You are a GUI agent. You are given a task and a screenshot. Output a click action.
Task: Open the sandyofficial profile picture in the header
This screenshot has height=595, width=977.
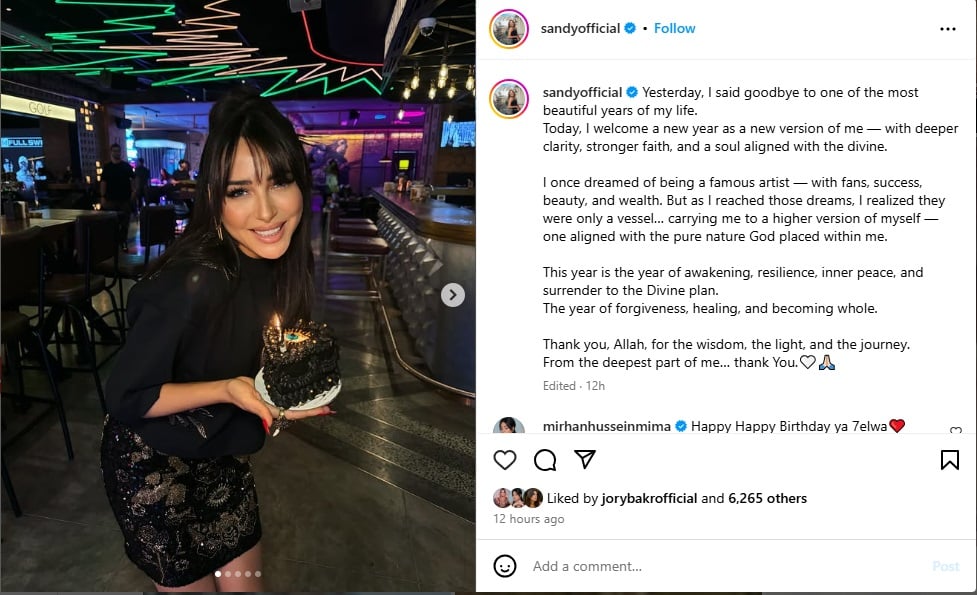click(x=509, y=29)
